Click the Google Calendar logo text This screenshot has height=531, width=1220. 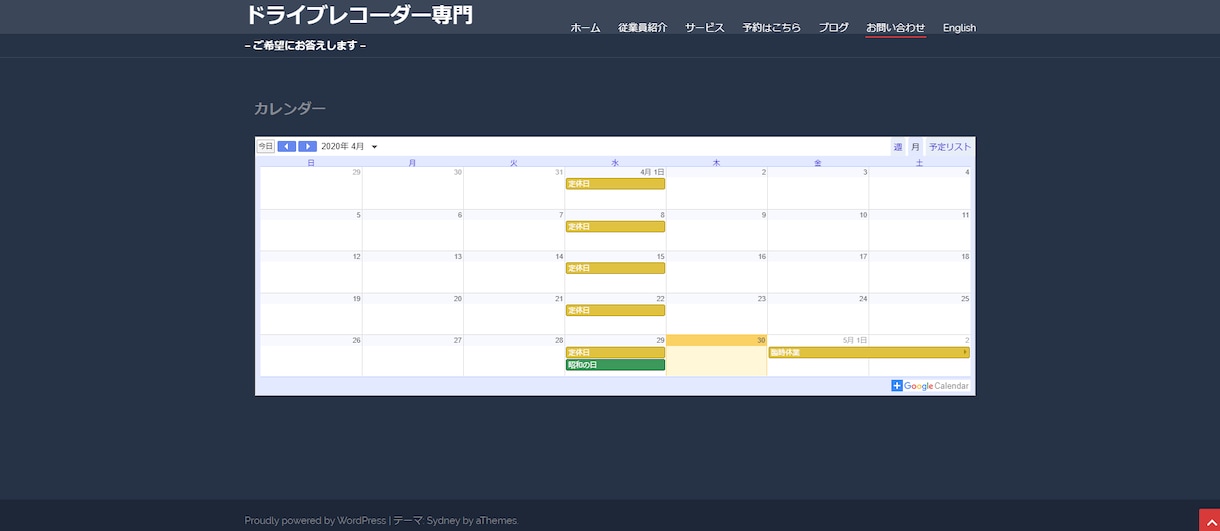tap(936, 386)
